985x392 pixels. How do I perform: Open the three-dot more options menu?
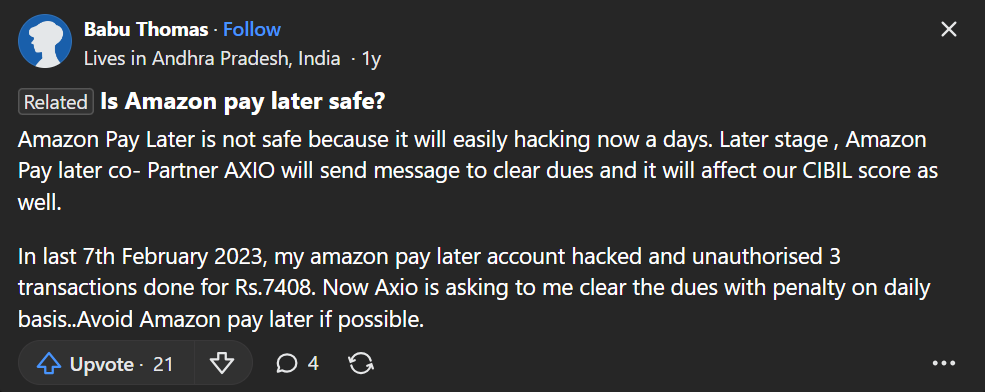944,363
